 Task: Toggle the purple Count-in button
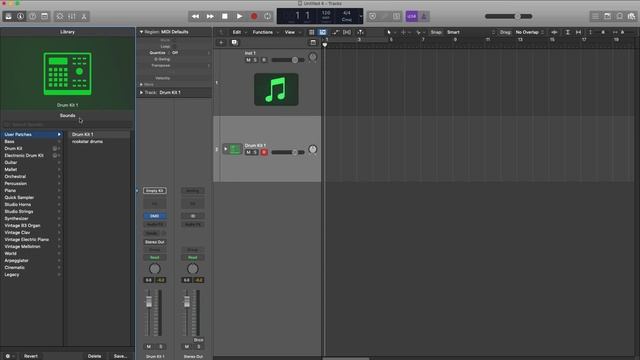pyautogui.click(x=411, y=16)
